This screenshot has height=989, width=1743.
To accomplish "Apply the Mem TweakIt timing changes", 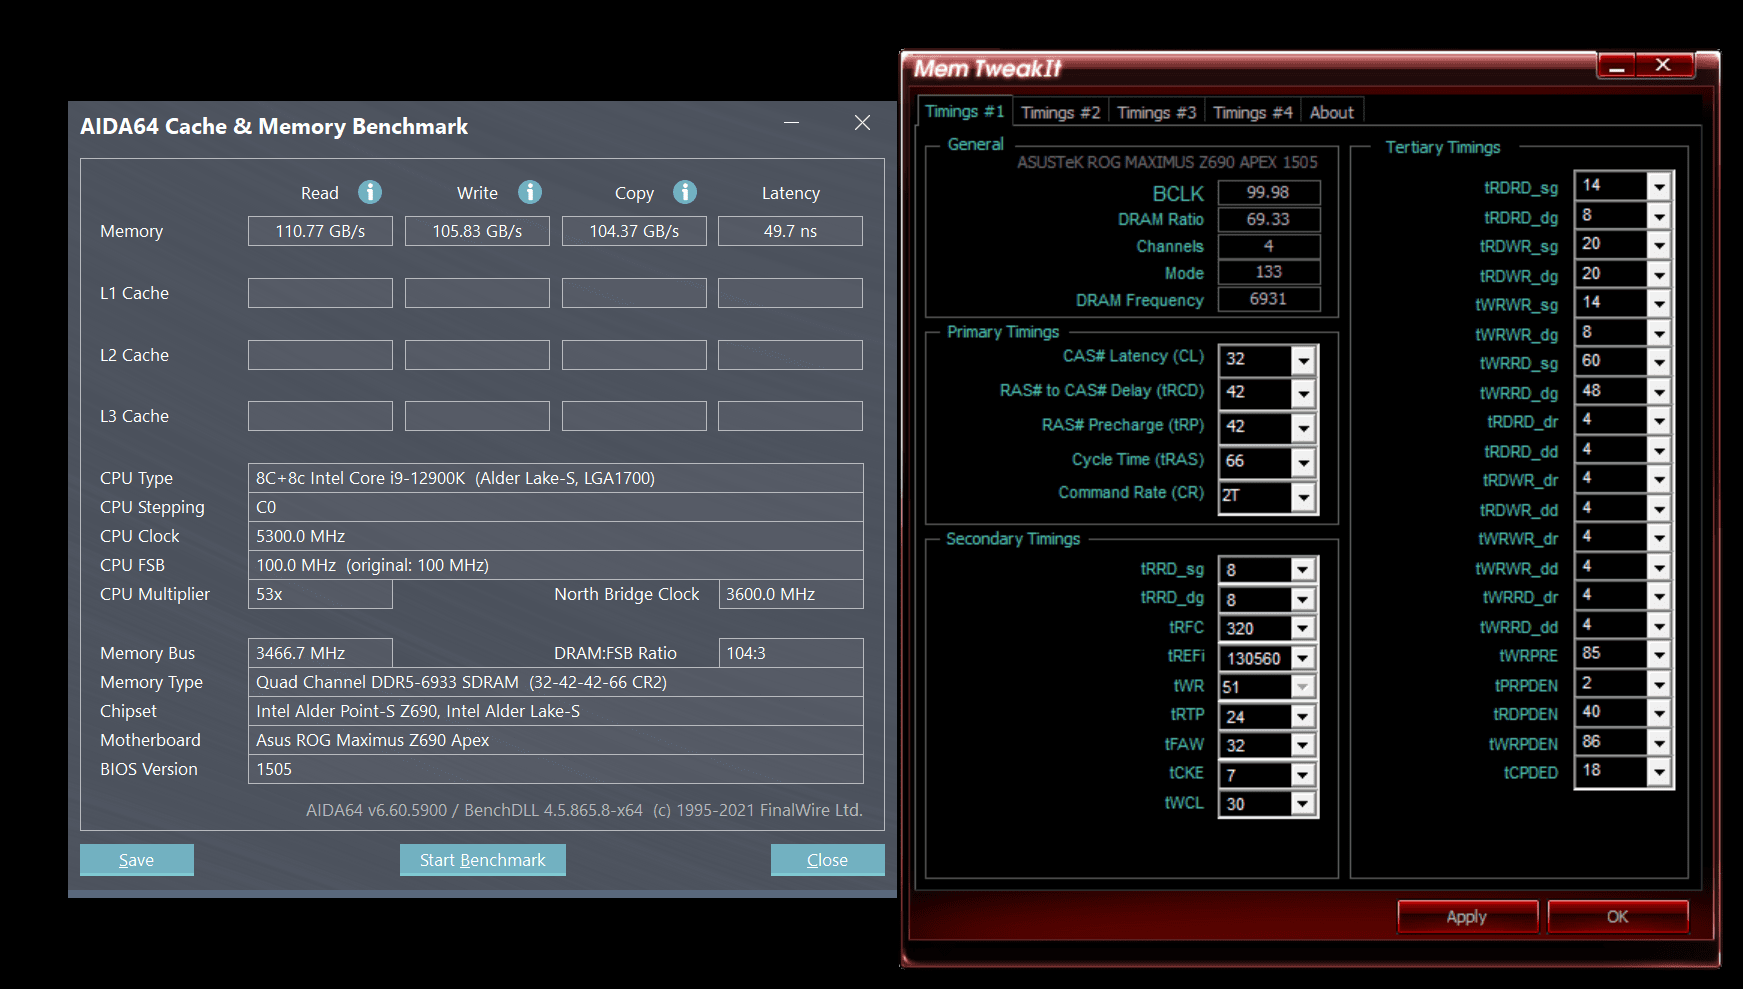I will point(1467,916).
